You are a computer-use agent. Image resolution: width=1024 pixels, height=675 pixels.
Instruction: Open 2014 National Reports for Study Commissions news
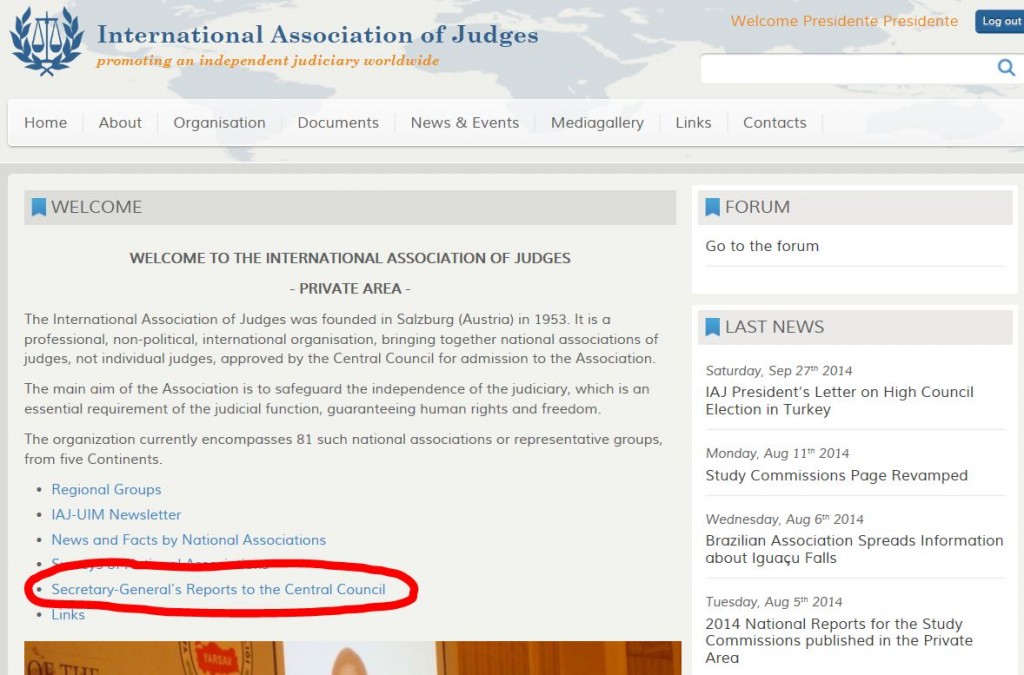[839, 640]
